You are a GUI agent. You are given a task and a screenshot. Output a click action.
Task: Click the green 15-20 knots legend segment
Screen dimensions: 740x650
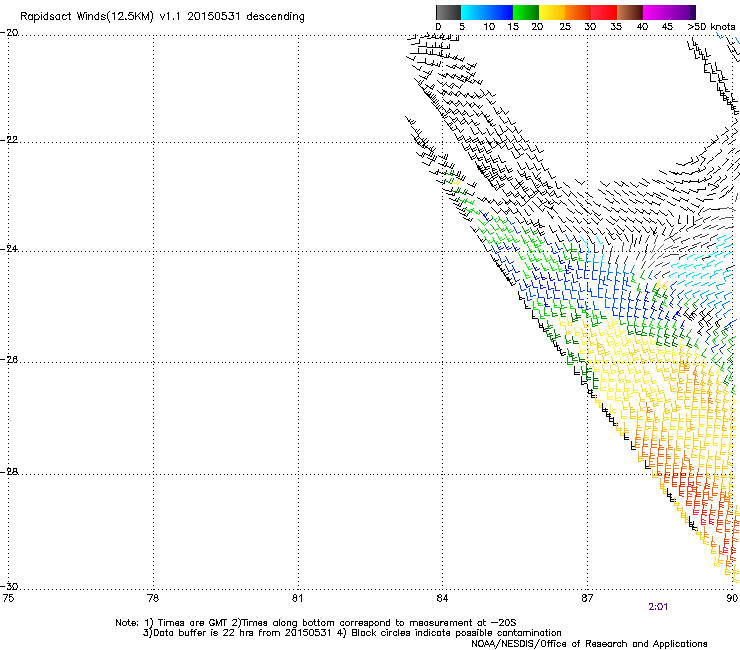[x=526, y=12]
